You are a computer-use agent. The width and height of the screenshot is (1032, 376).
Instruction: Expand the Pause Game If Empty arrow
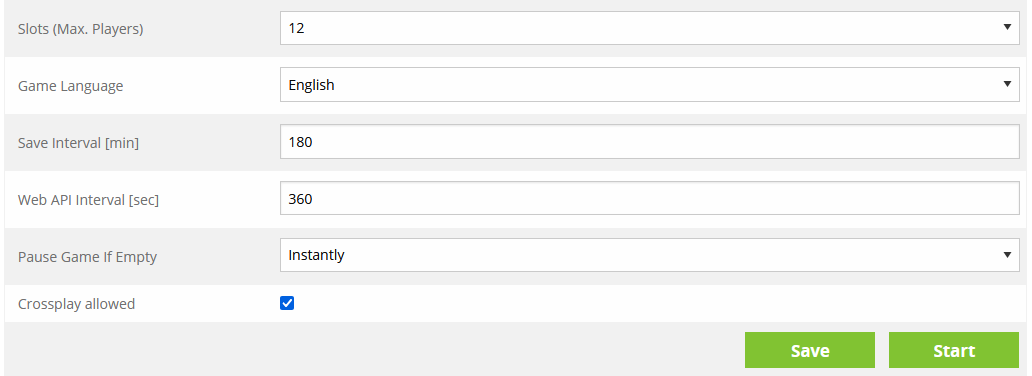(1006, 255)
